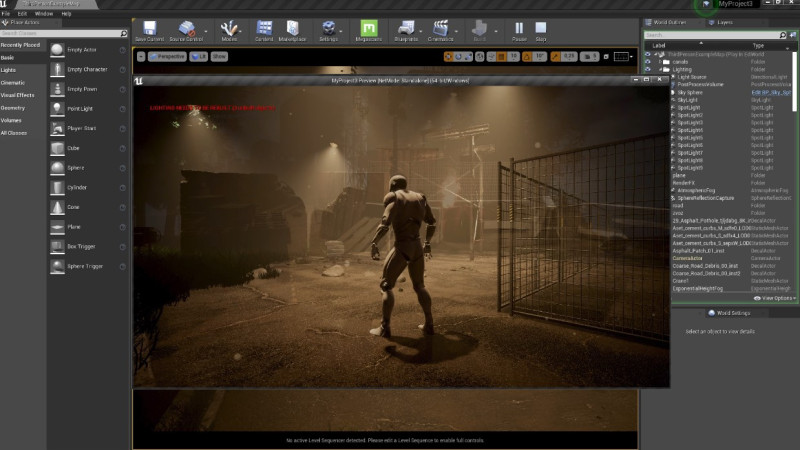The height and width of the screenshot is (450, 800).
Task: Open the Settings toolbar icon
Action: (329, 28)
